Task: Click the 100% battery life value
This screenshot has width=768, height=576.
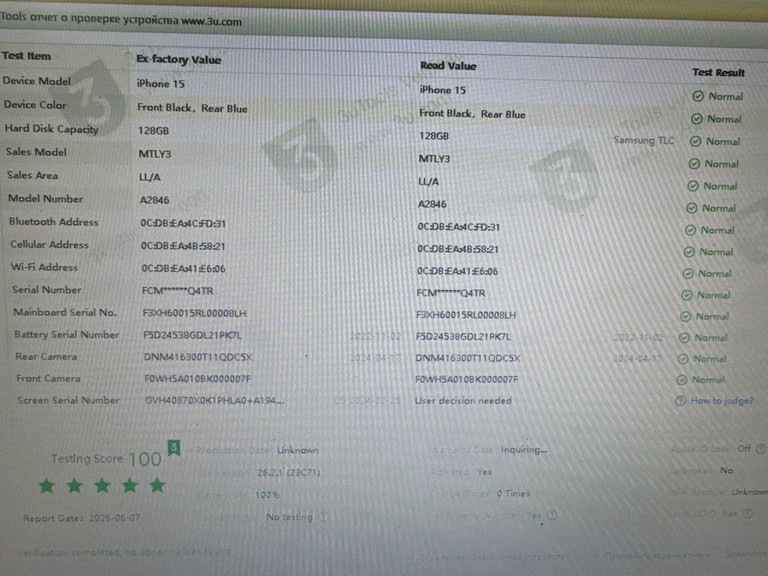Action: pos(267,495)
